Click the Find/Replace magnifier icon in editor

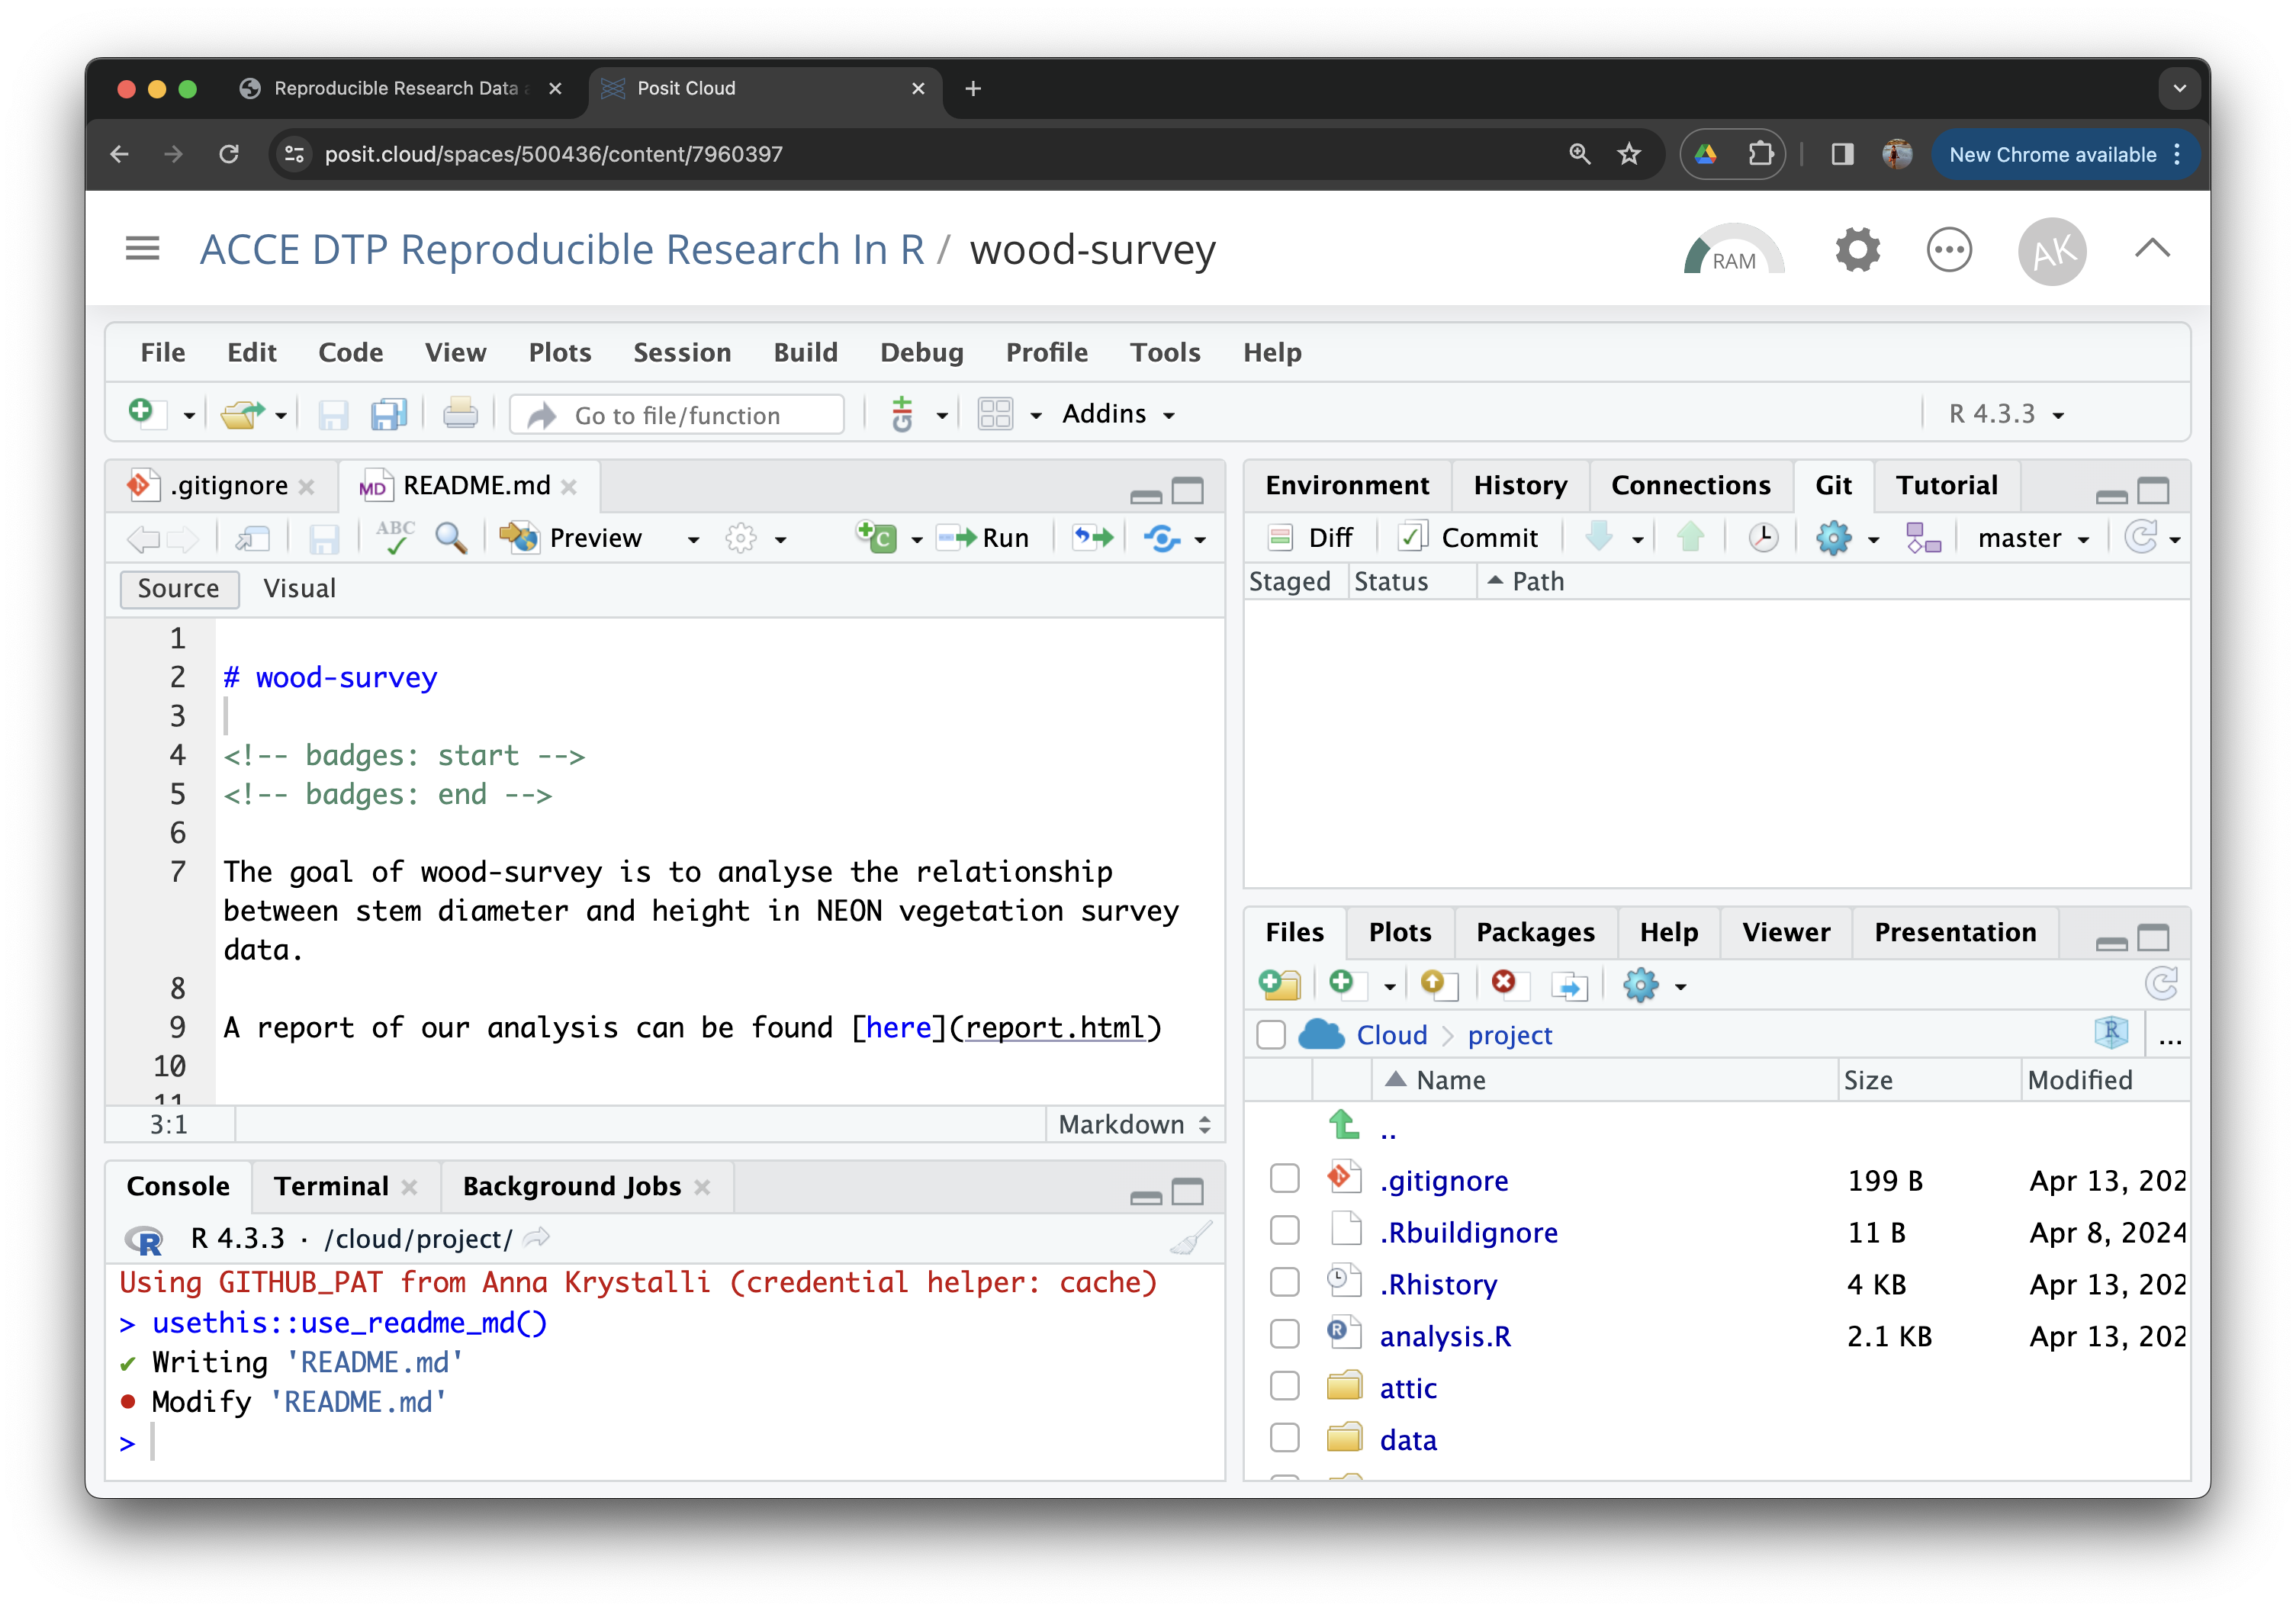point(451,538)
